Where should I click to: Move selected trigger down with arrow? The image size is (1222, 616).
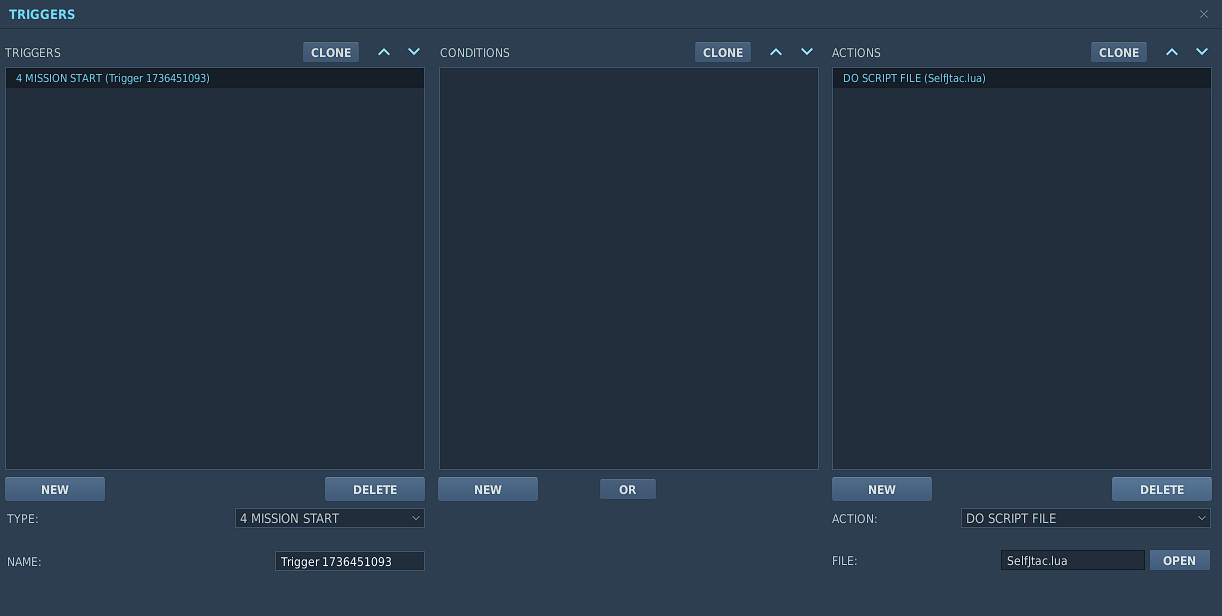click(414, 52)
